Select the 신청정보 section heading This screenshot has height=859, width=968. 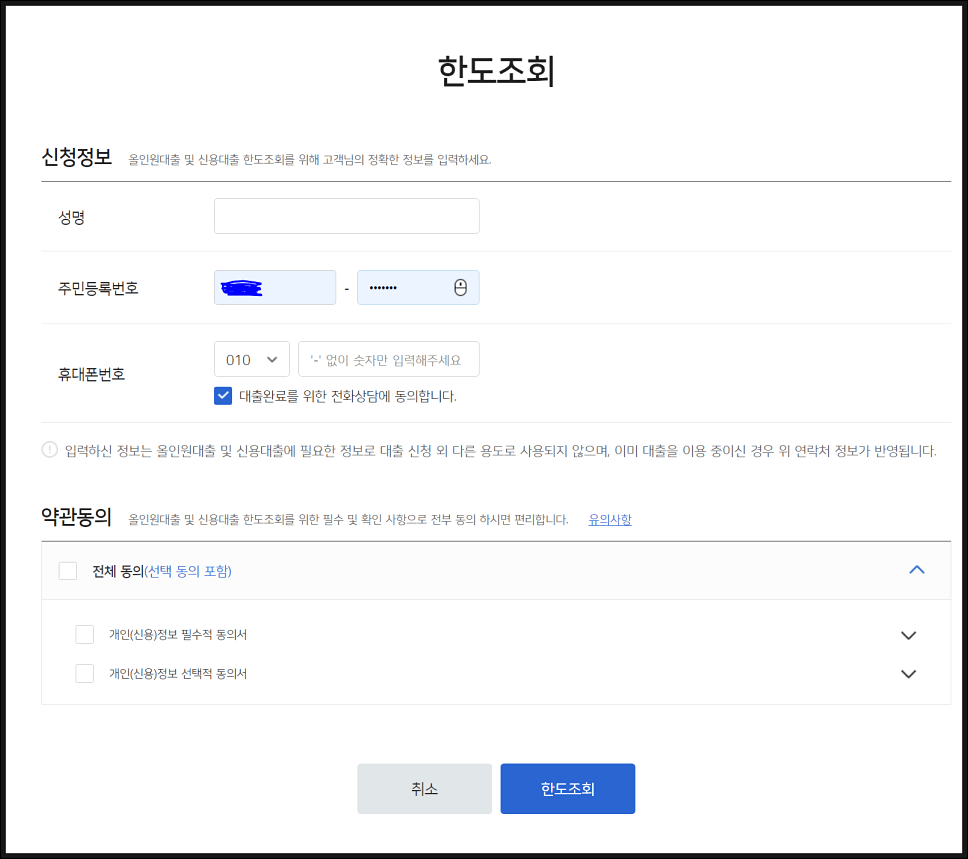pos(79,156)
